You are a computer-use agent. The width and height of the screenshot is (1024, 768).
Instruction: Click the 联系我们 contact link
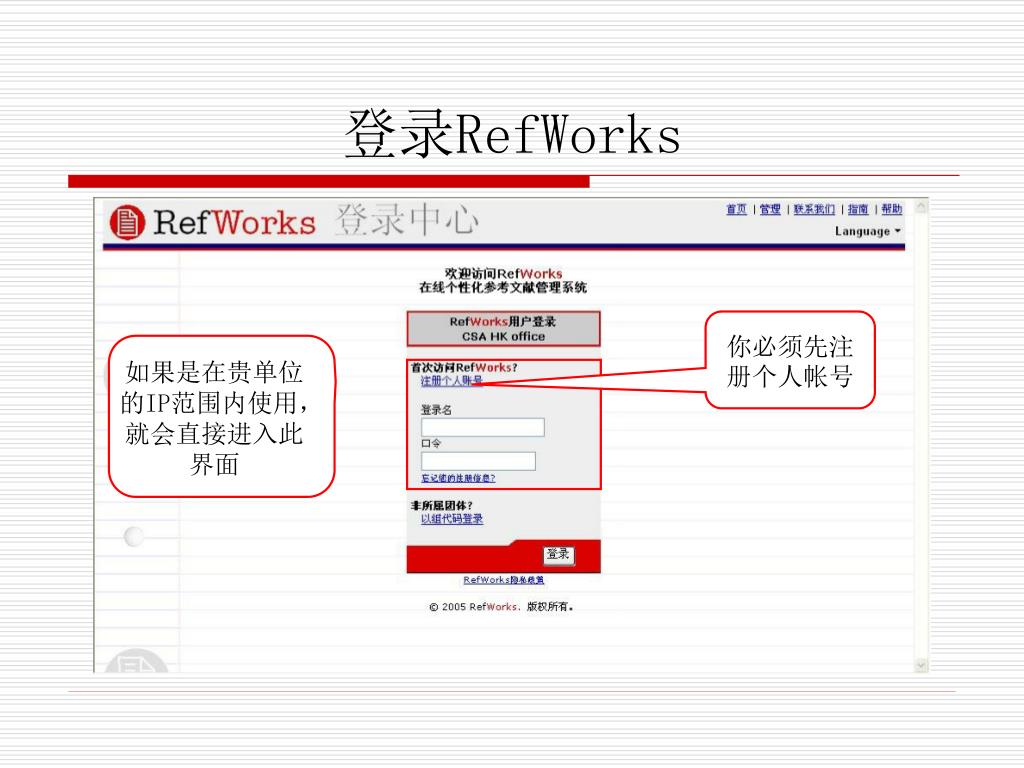(814, 209)
